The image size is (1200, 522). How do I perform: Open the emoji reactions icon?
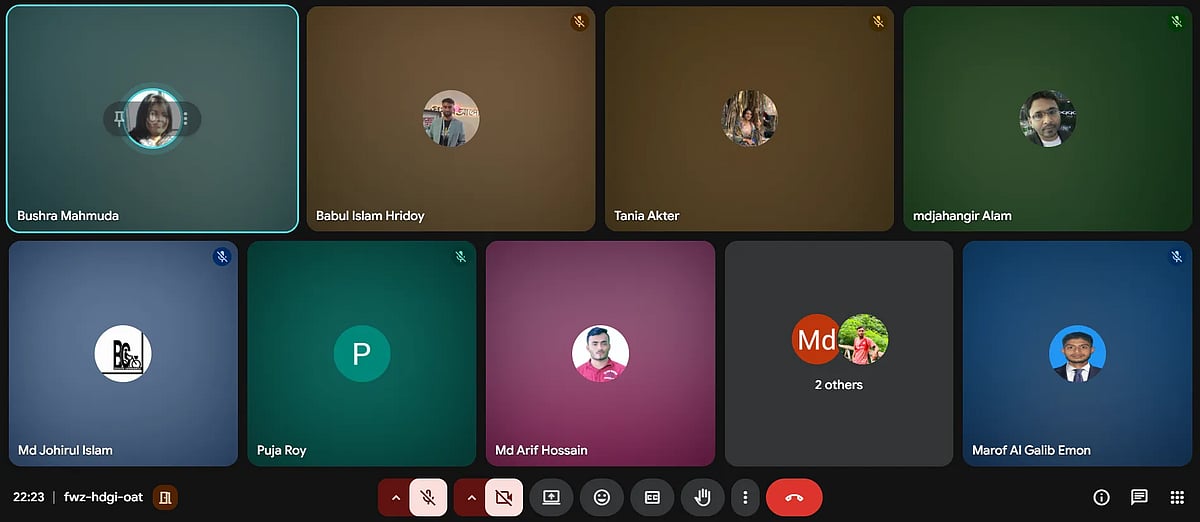[x=601, y=497]
